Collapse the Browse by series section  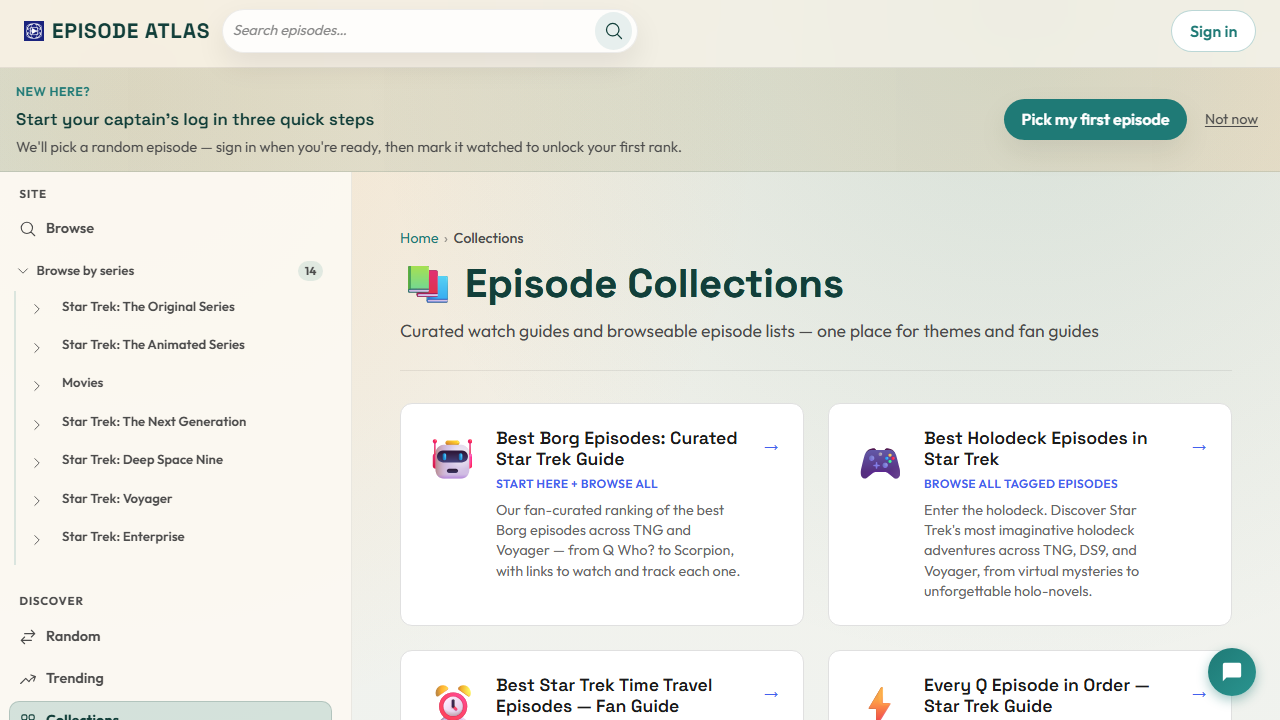click(23, 271)
